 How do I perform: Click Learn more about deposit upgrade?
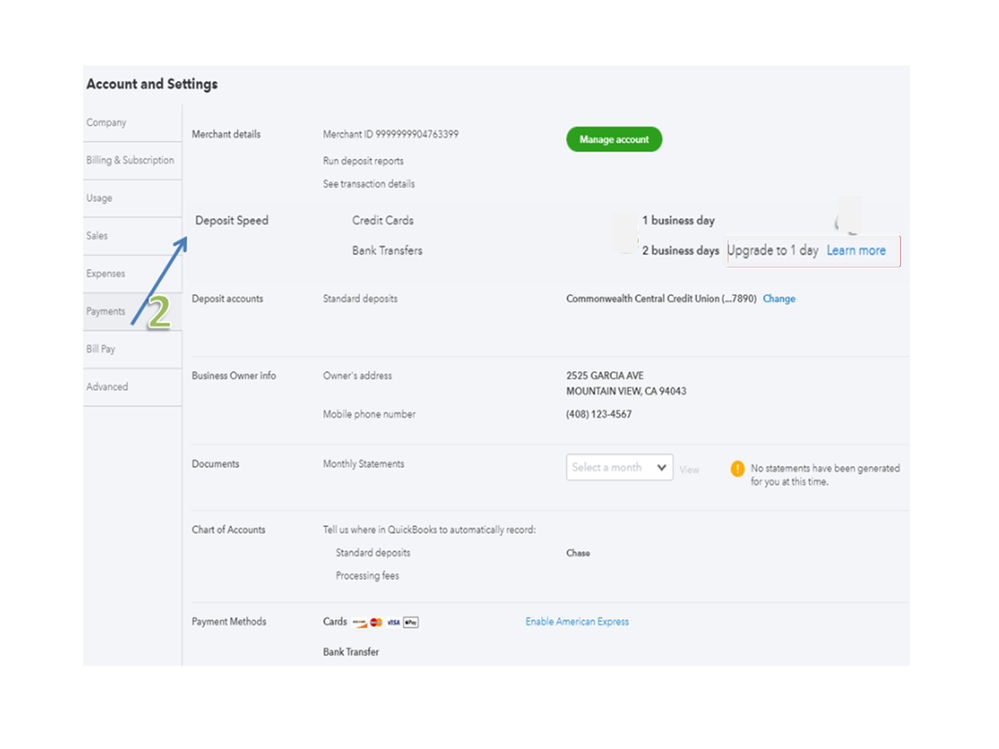(x=856, y=251)
